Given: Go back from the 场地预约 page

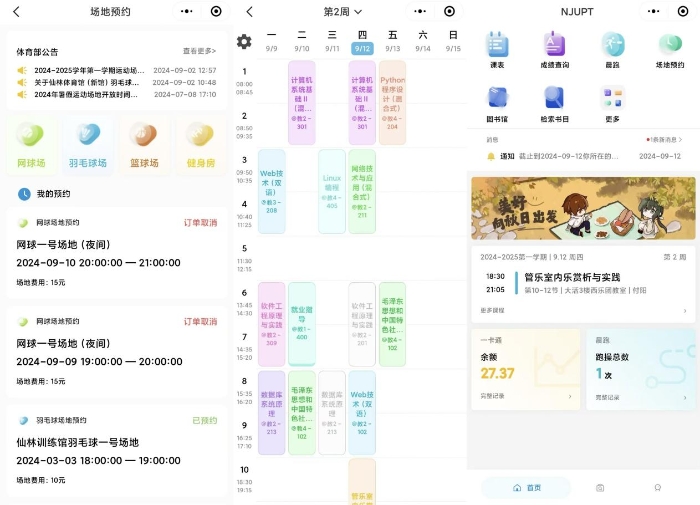Looking at the screenshot, I should [x=16, y=12].
